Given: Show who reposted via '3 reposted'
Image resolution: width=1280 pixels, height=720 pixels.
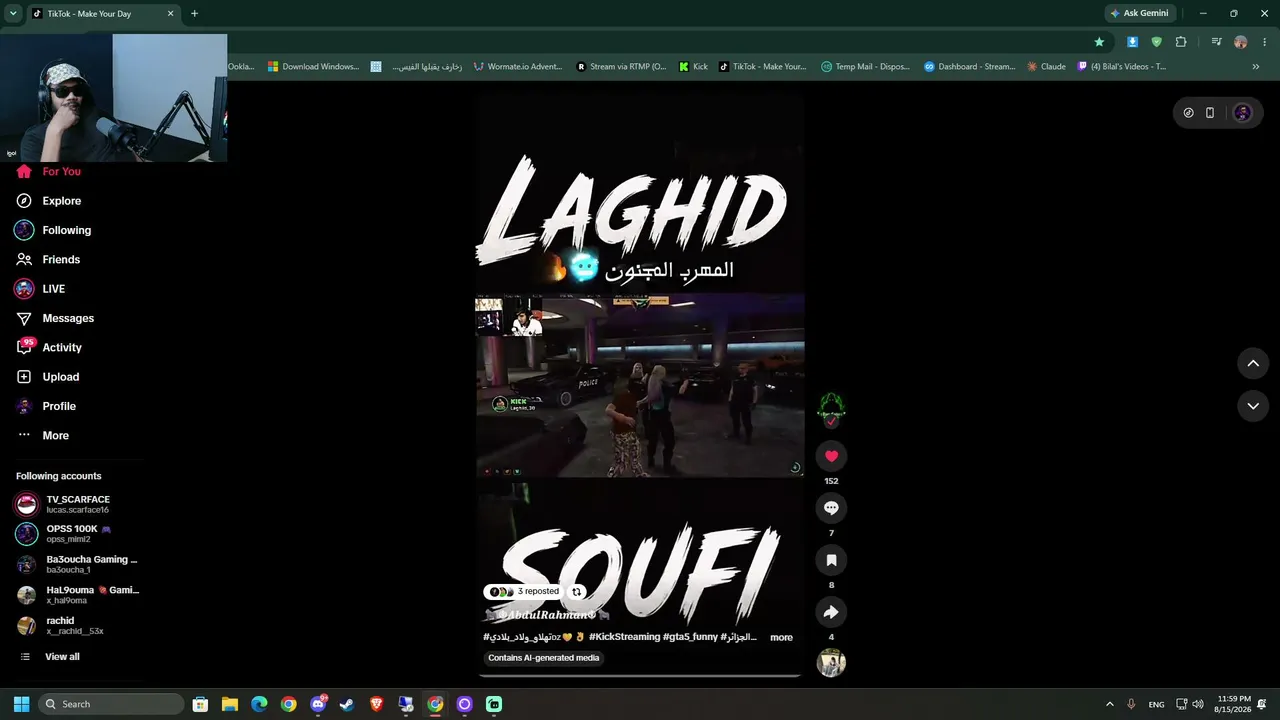Looking at the screenshot, I should pos(524,592).
